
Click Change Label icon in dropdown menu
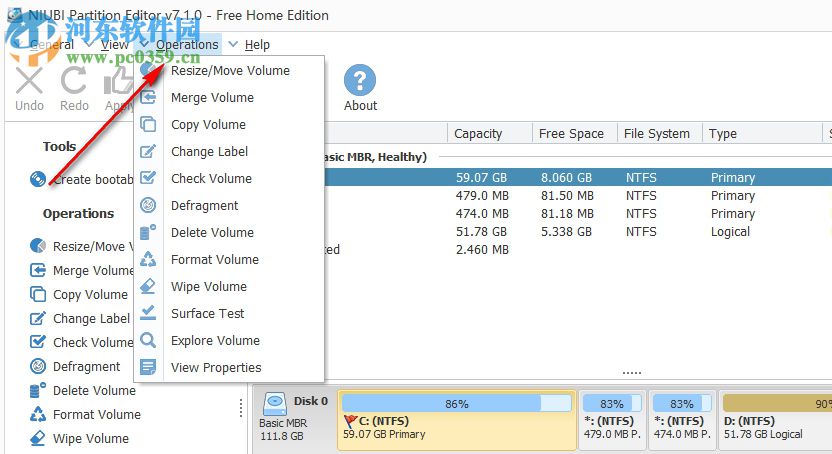pos(148,151)
